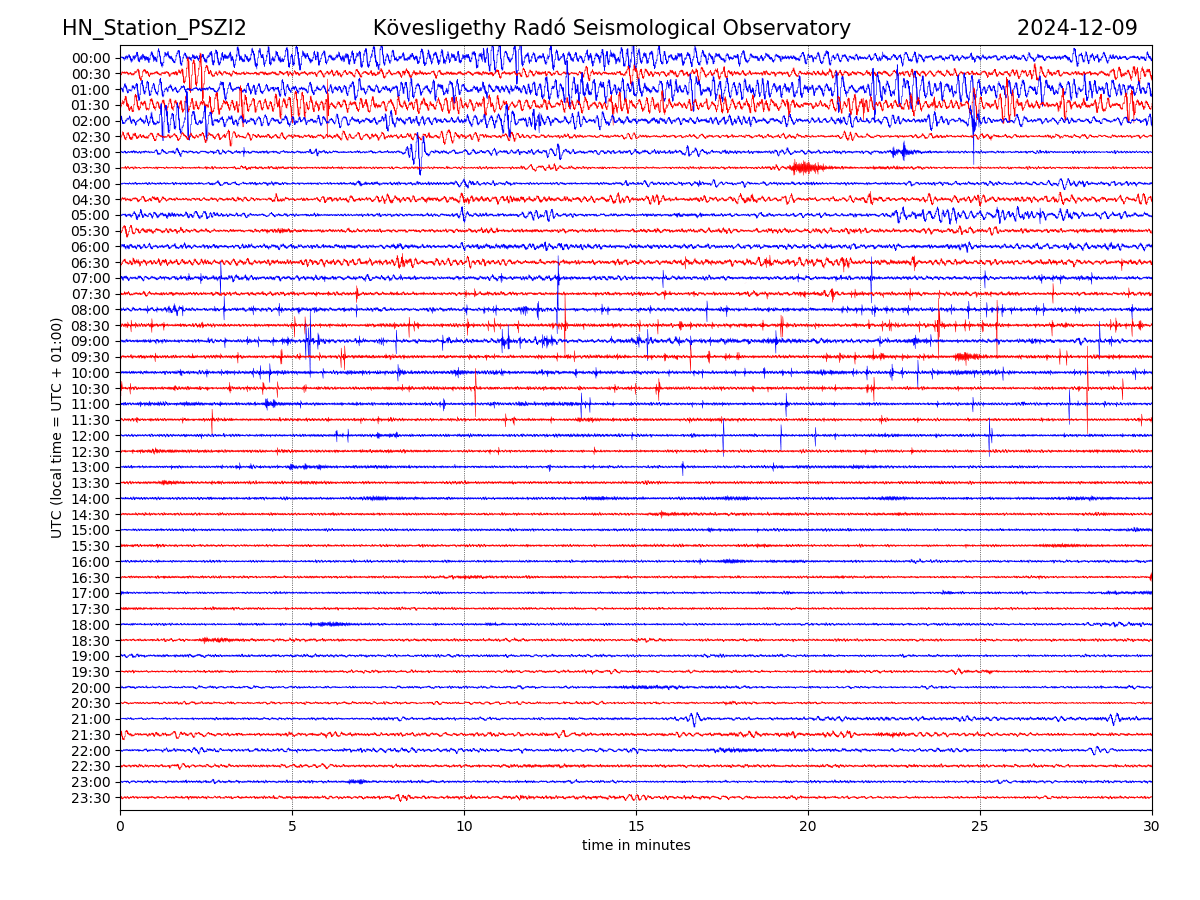
Task: Click the 16:30 time label
Action: tap(91, 578)
